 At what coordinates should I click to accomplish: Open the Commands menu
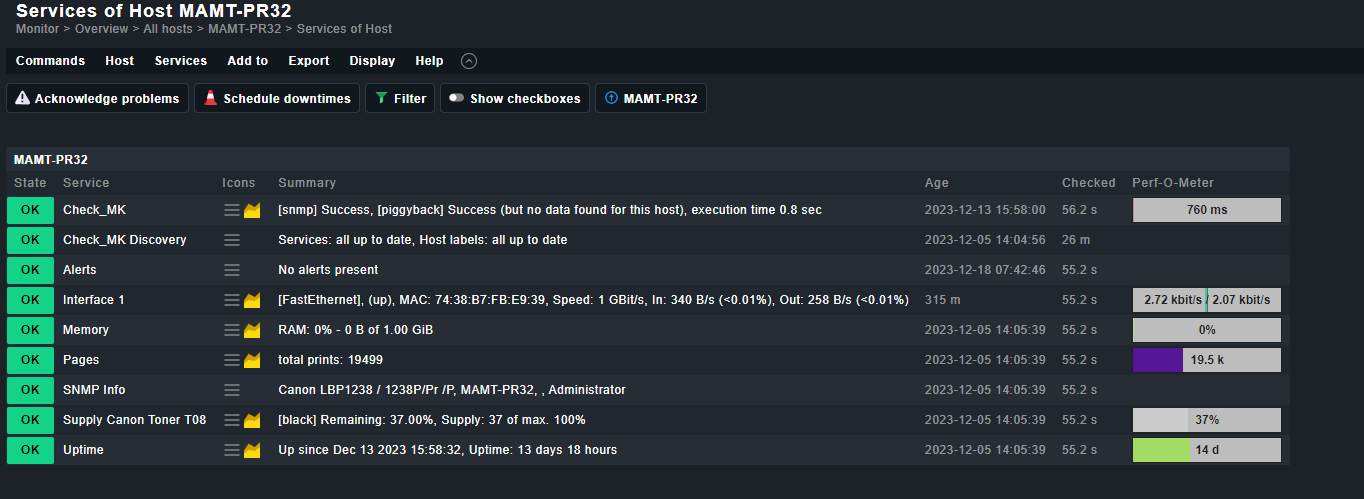[50, 61]
